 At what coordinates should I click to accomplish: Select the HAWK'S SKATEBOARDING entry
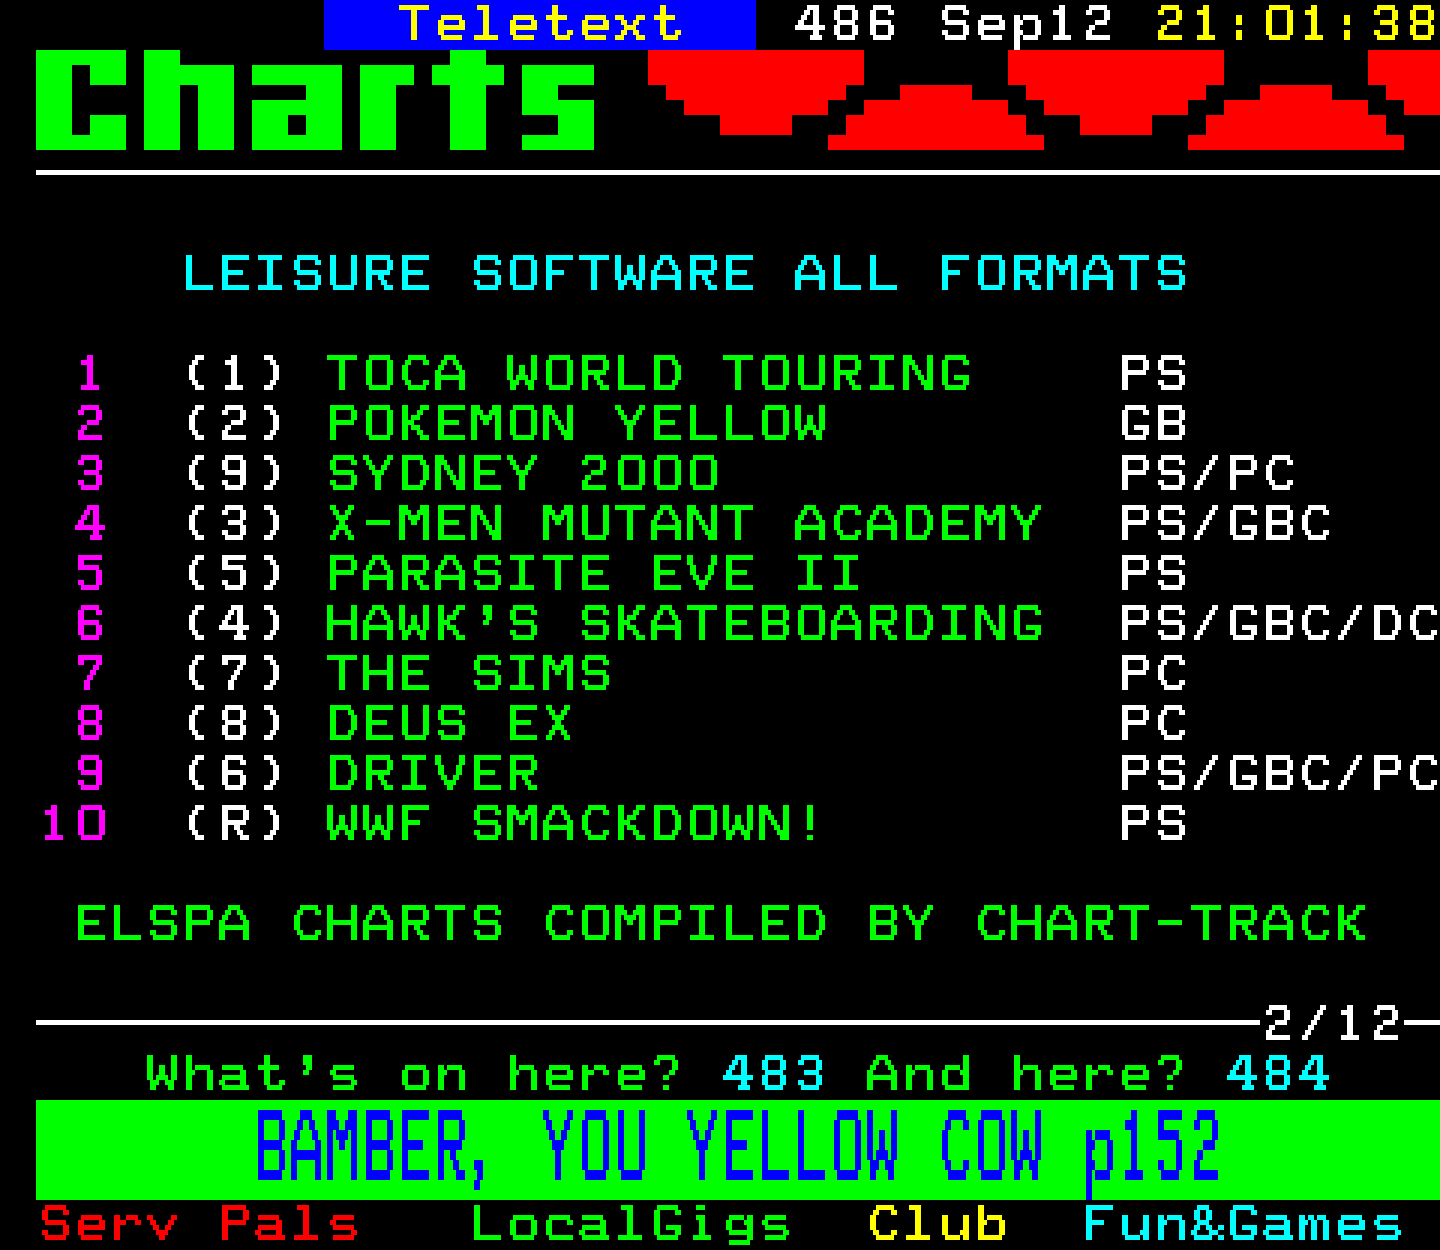pyautogui.click(x=684, y=624)
